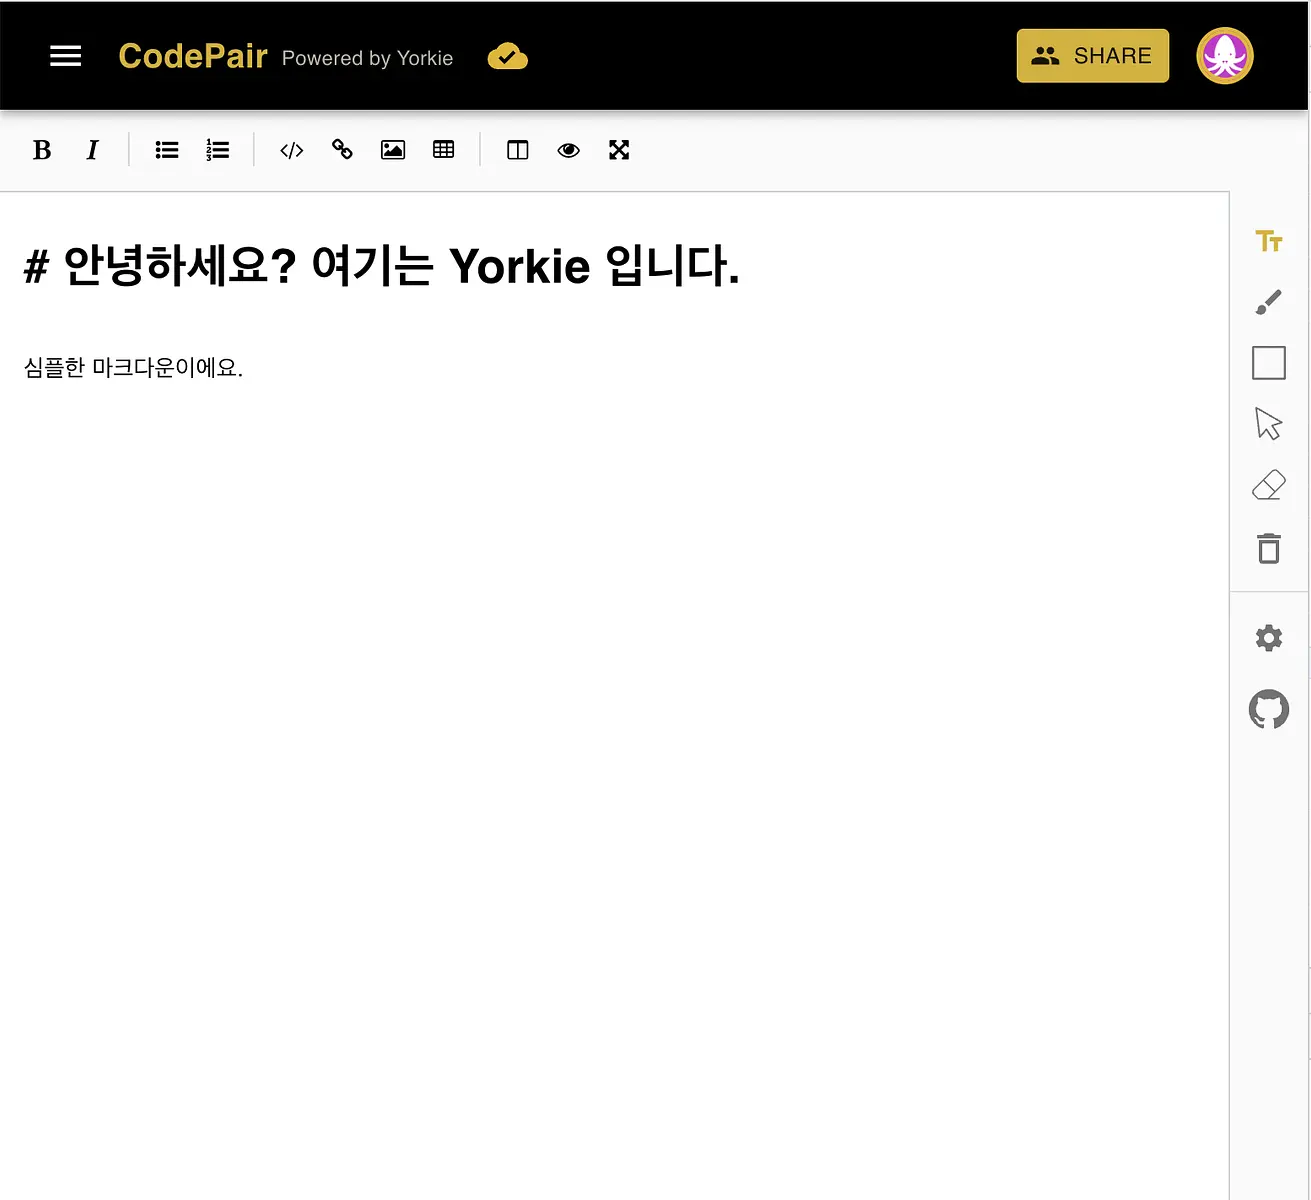Open the hamburger navigation menu

[x=66, y=56]
